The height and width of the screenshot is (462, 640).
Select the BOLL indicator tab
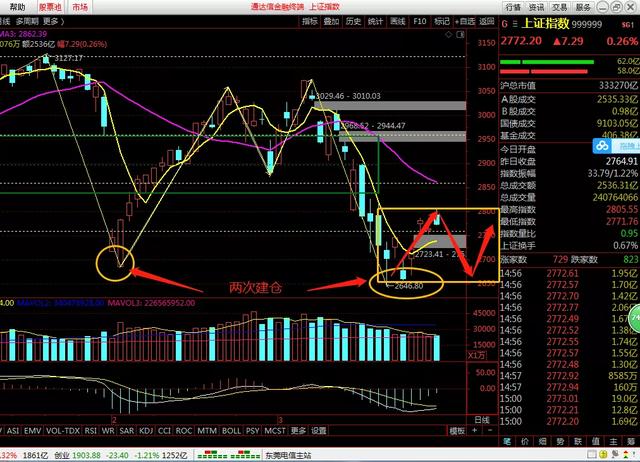coord(231,431)
